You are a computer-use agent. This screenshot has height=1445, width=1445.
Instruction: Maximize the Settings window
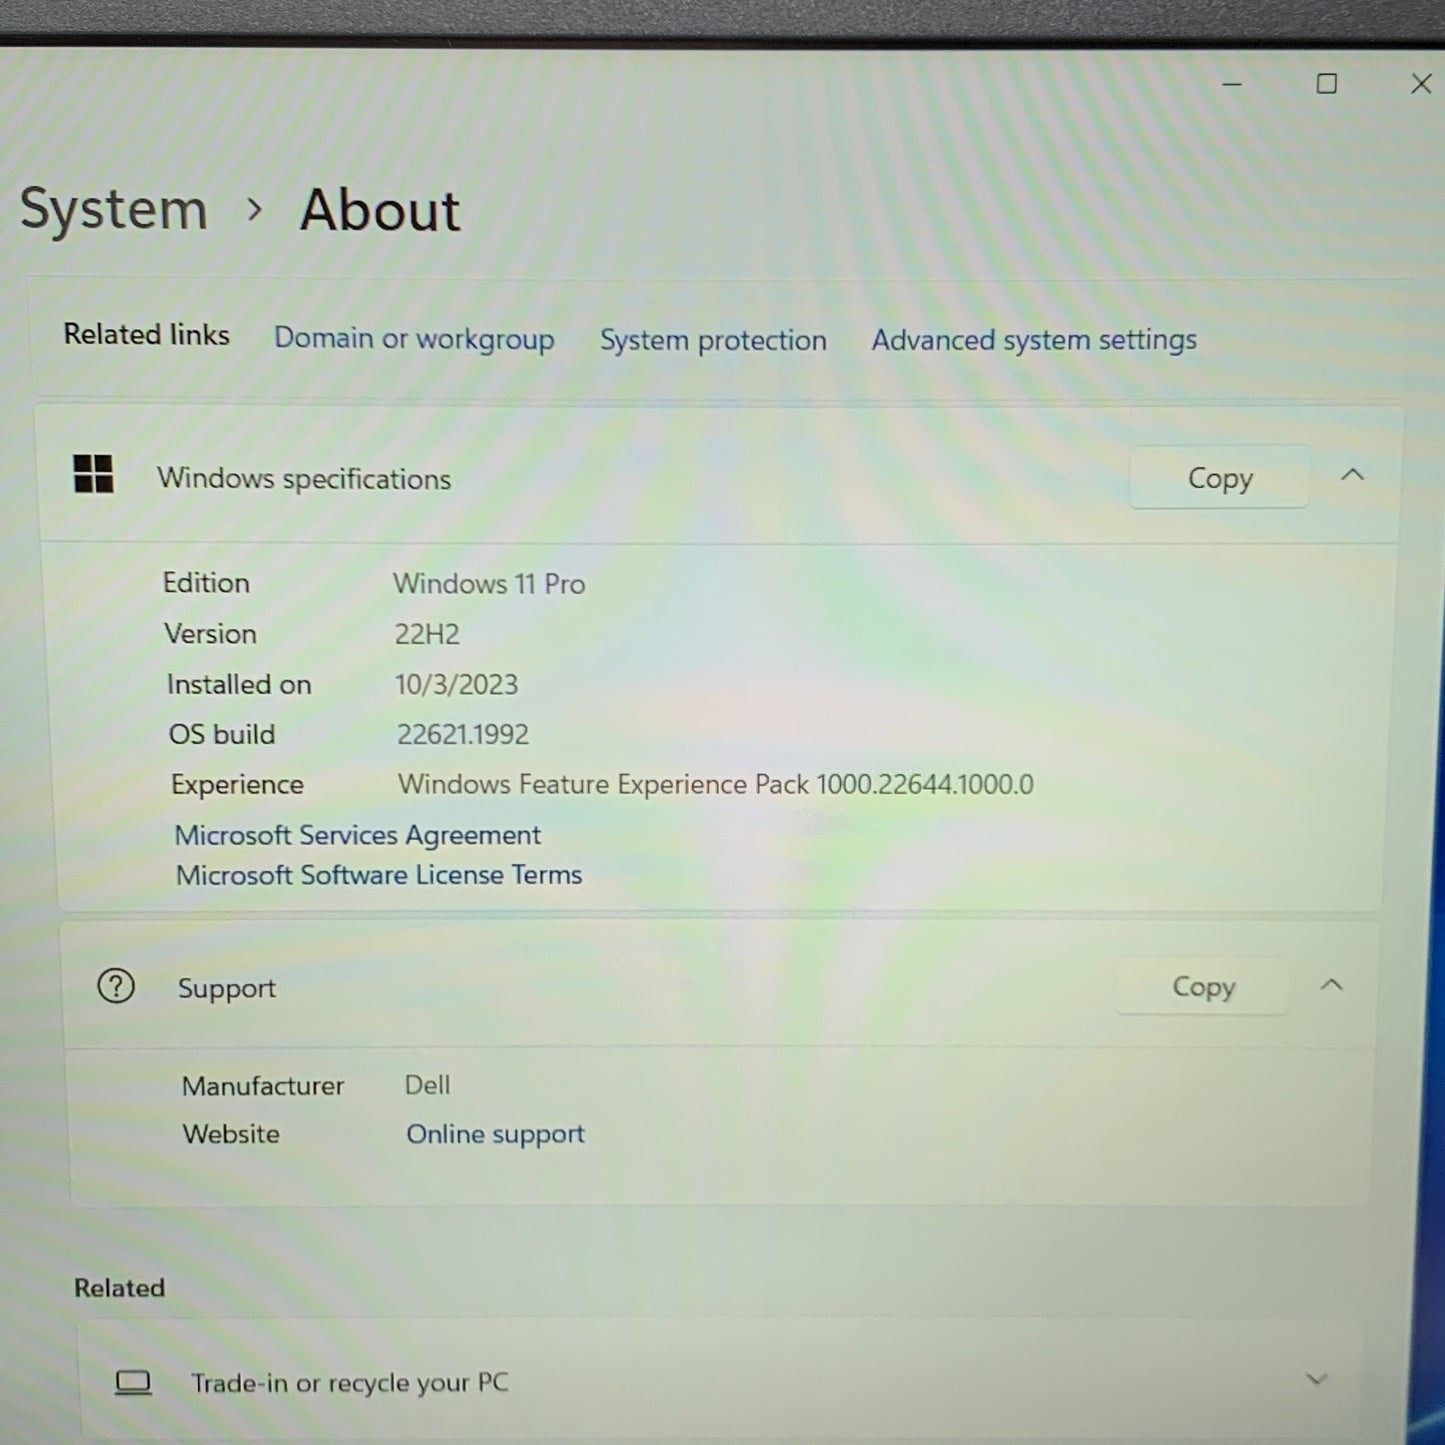(1327, 84)
